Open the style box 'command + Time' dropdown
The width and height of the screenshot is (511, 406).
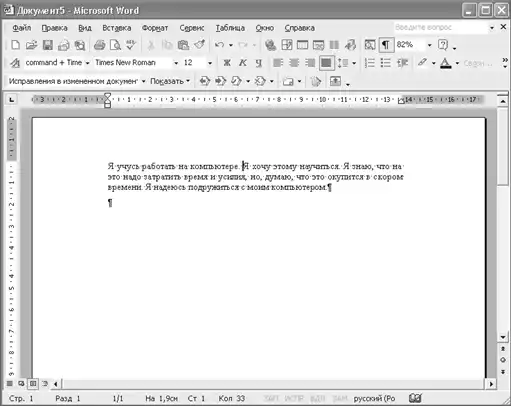(x=87, y=63)
